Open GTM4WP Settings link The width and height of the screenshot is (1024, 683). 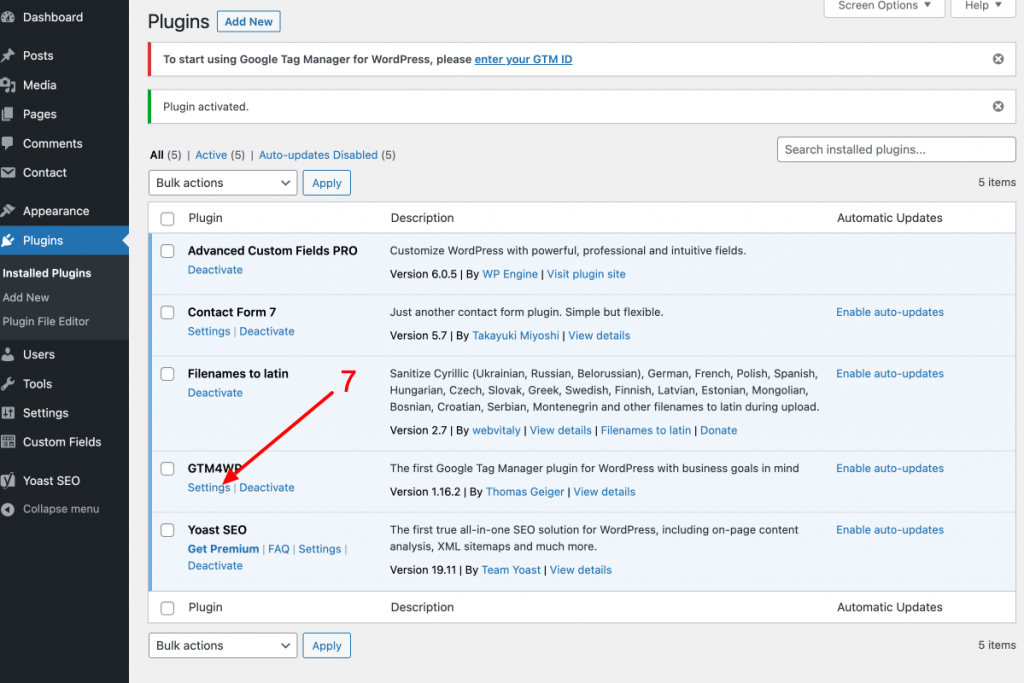pyautogui.click(x=209, y=488)
